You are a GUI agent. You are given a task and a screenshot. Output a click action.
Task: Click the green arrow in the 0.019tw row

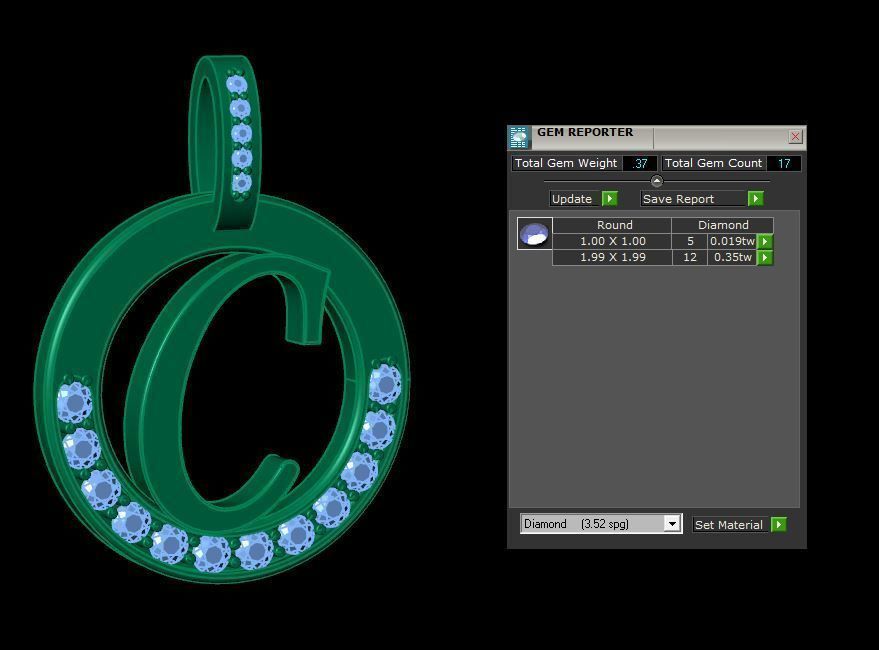click(765, 241)
